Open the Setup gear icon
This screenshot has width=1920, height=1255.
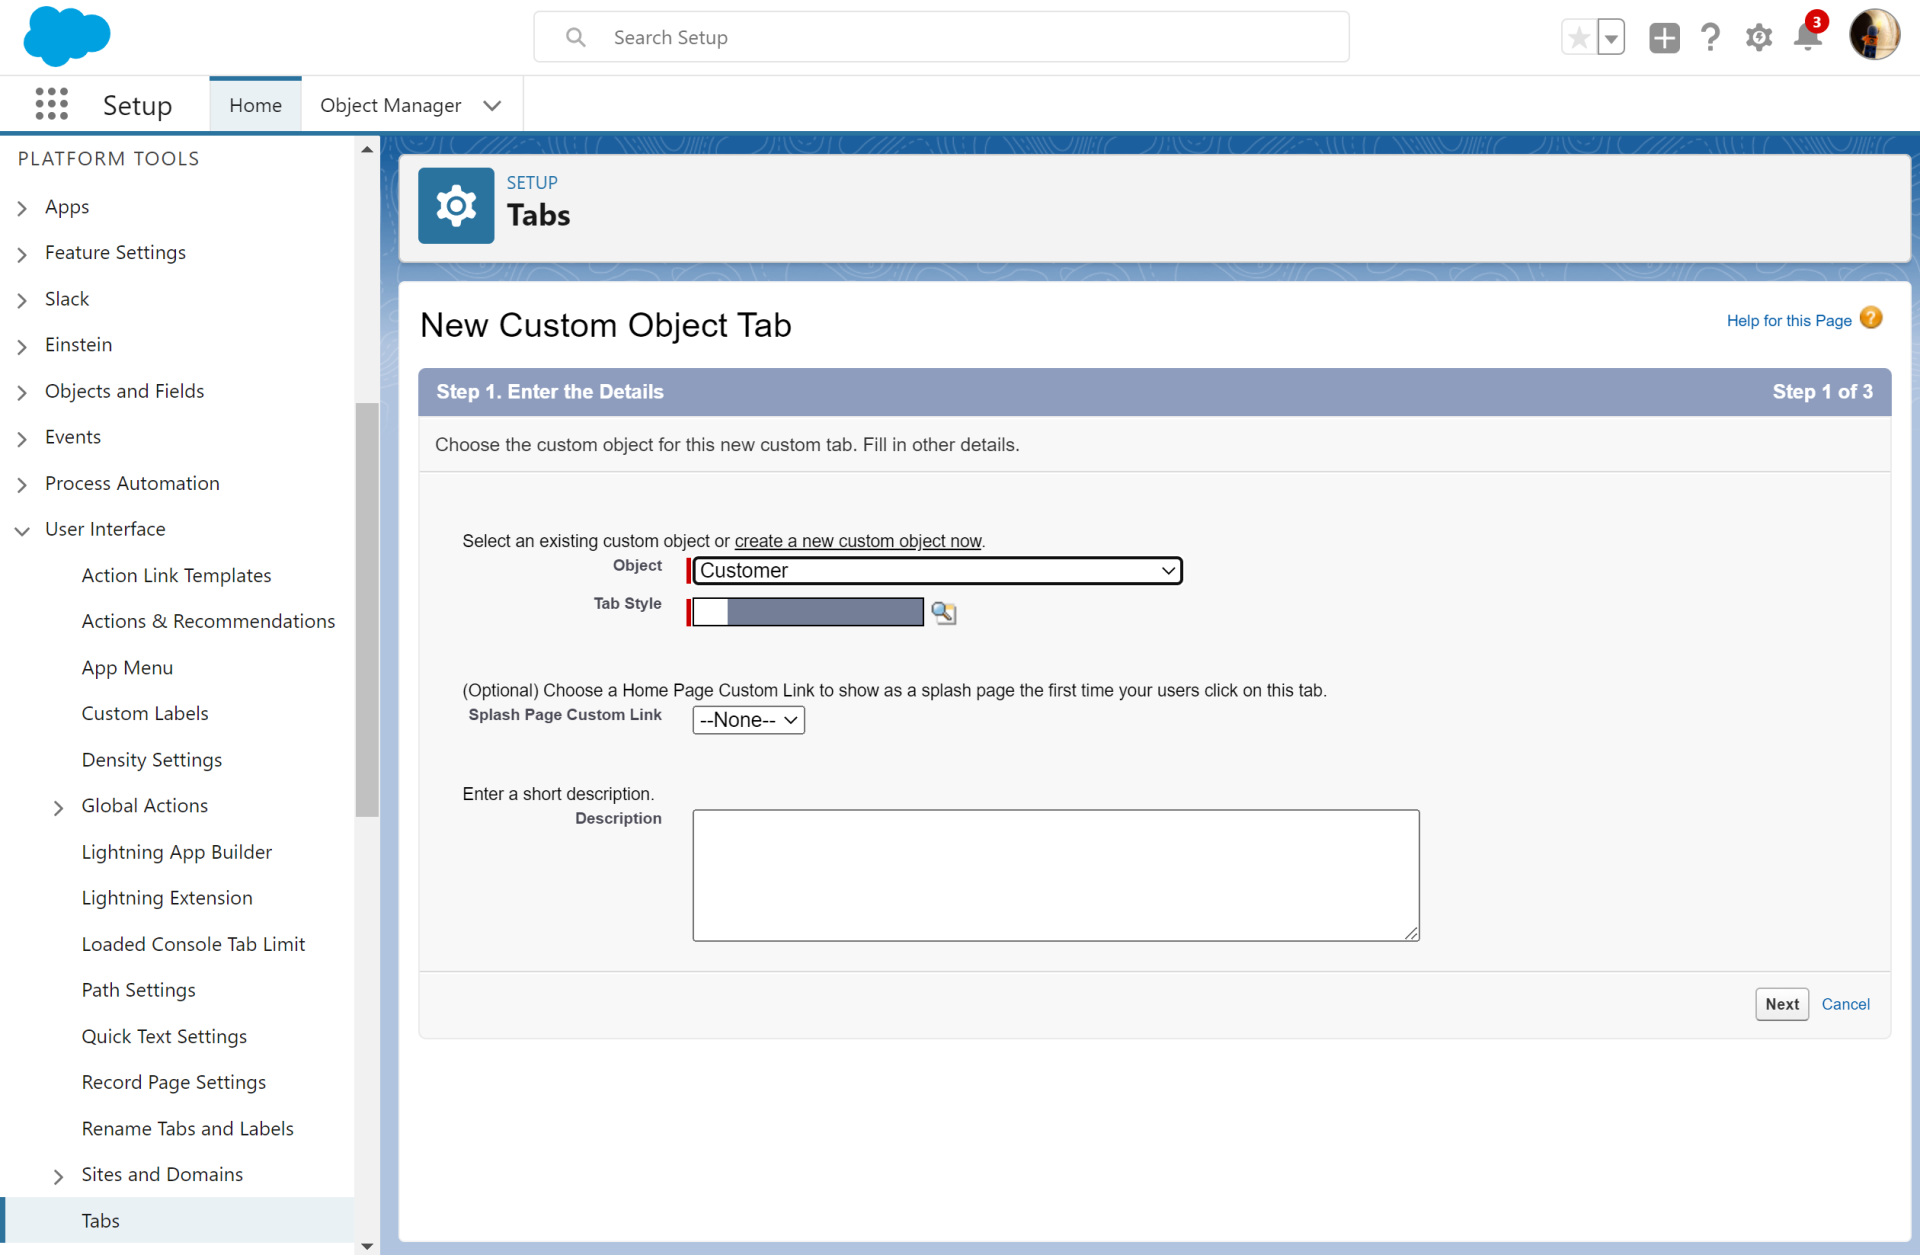pyautogui.click(x=1759, y=37)
